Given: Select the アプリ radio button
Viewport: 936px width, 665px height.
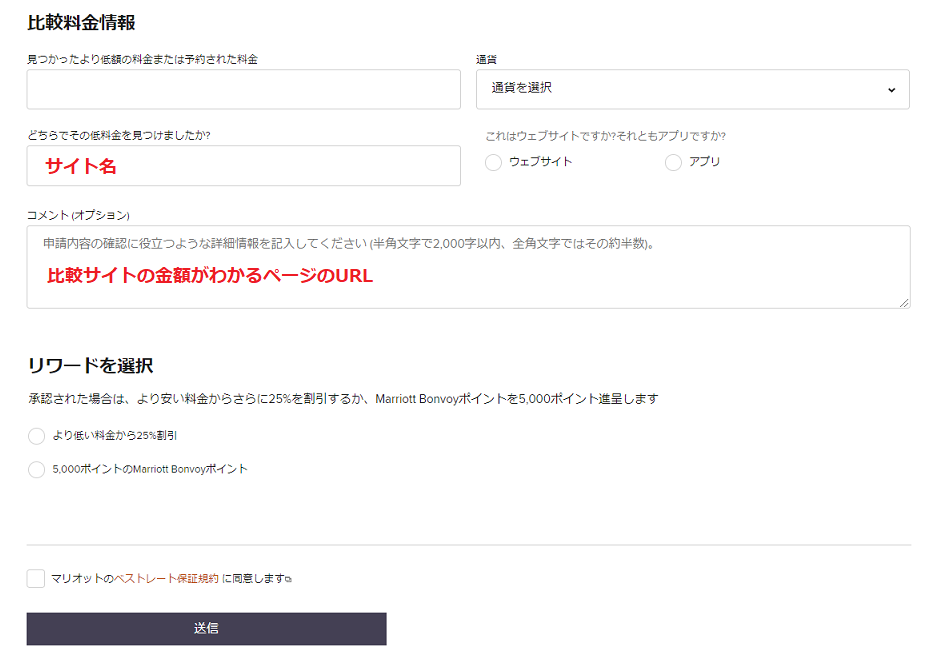Looking at the screenshot, I should pos(673,162).
